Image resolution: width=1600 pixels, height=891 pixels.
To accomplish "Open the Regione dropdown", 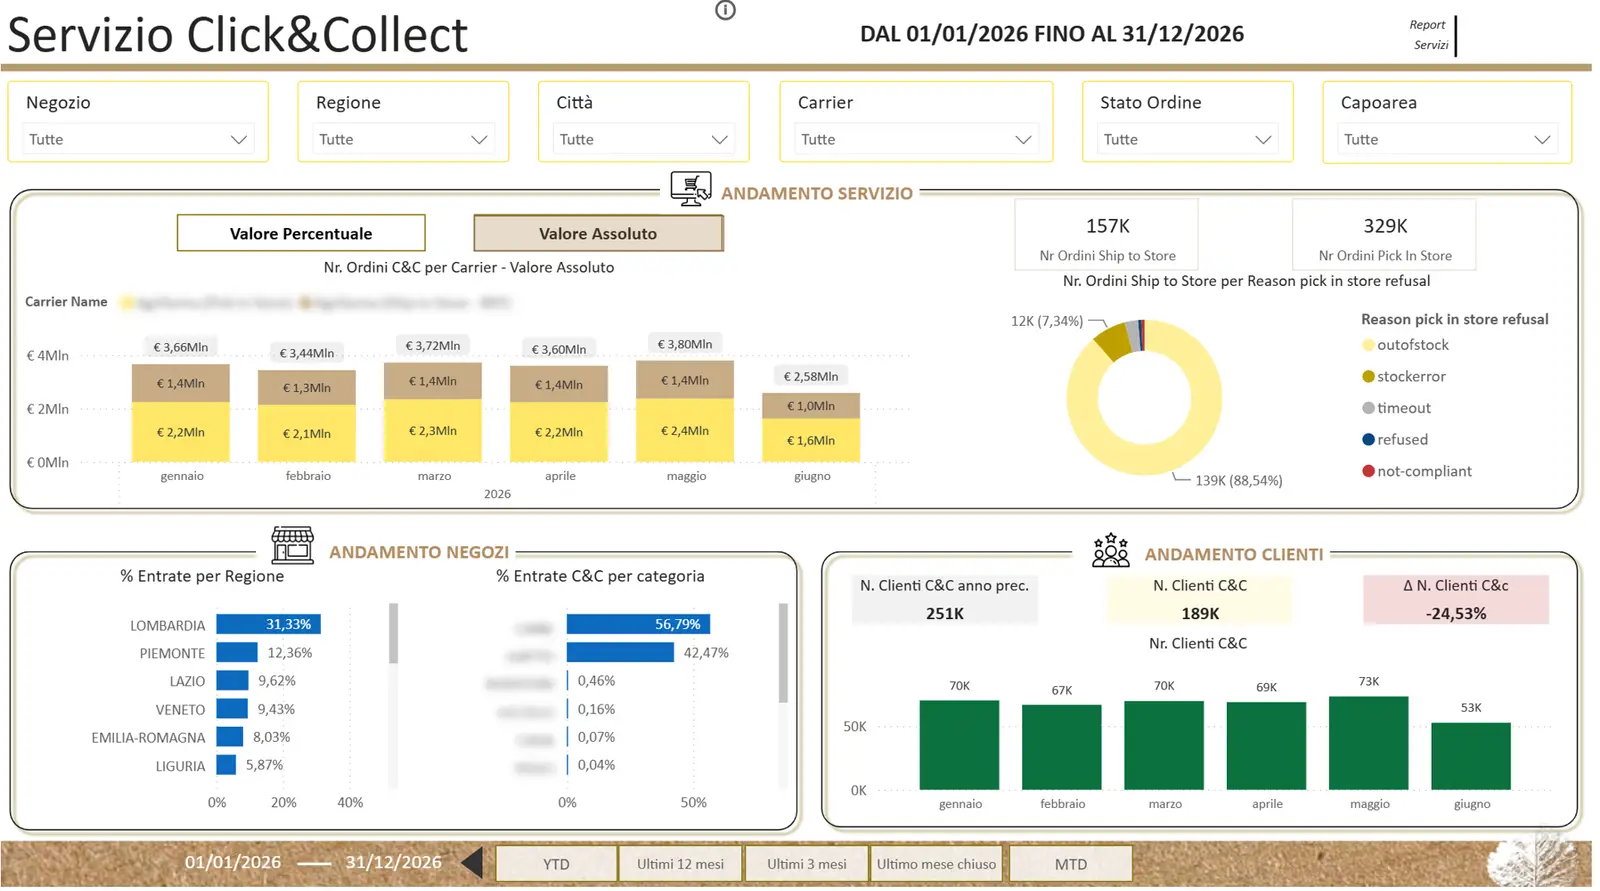I will (404, 139).
